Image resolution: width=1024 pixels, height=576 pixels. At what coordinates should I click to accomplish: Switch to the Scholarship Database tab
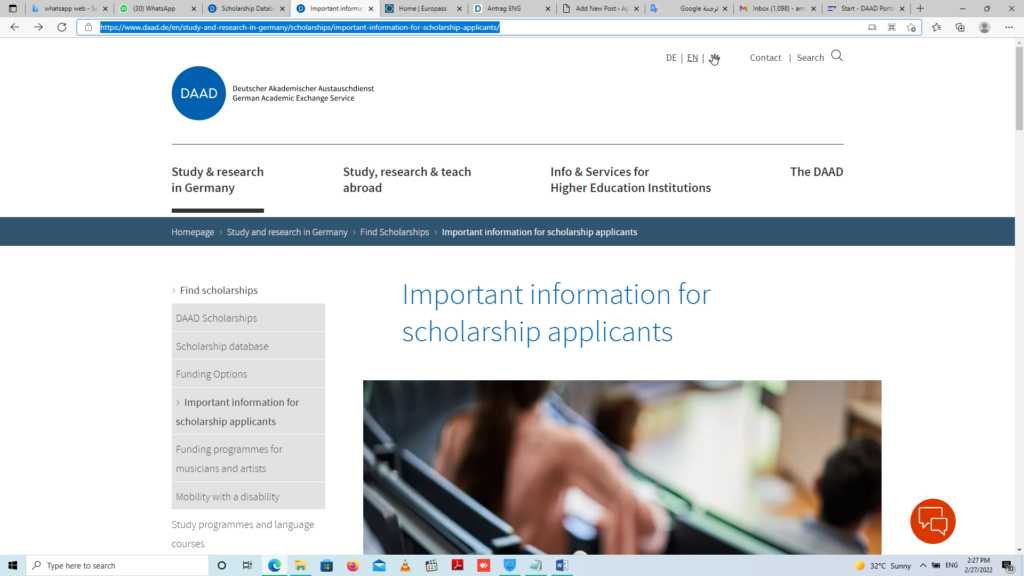[x=246, y=8]
